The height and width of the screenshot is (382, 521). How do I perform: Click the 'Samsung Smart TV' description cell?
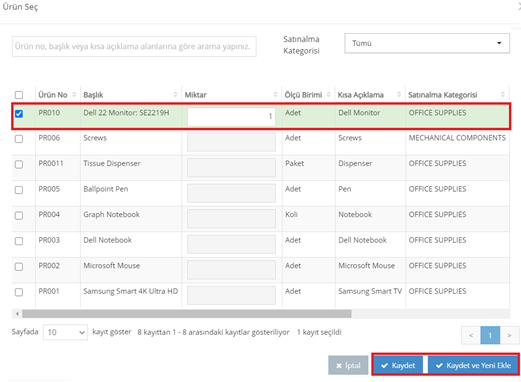pos(370,291)
